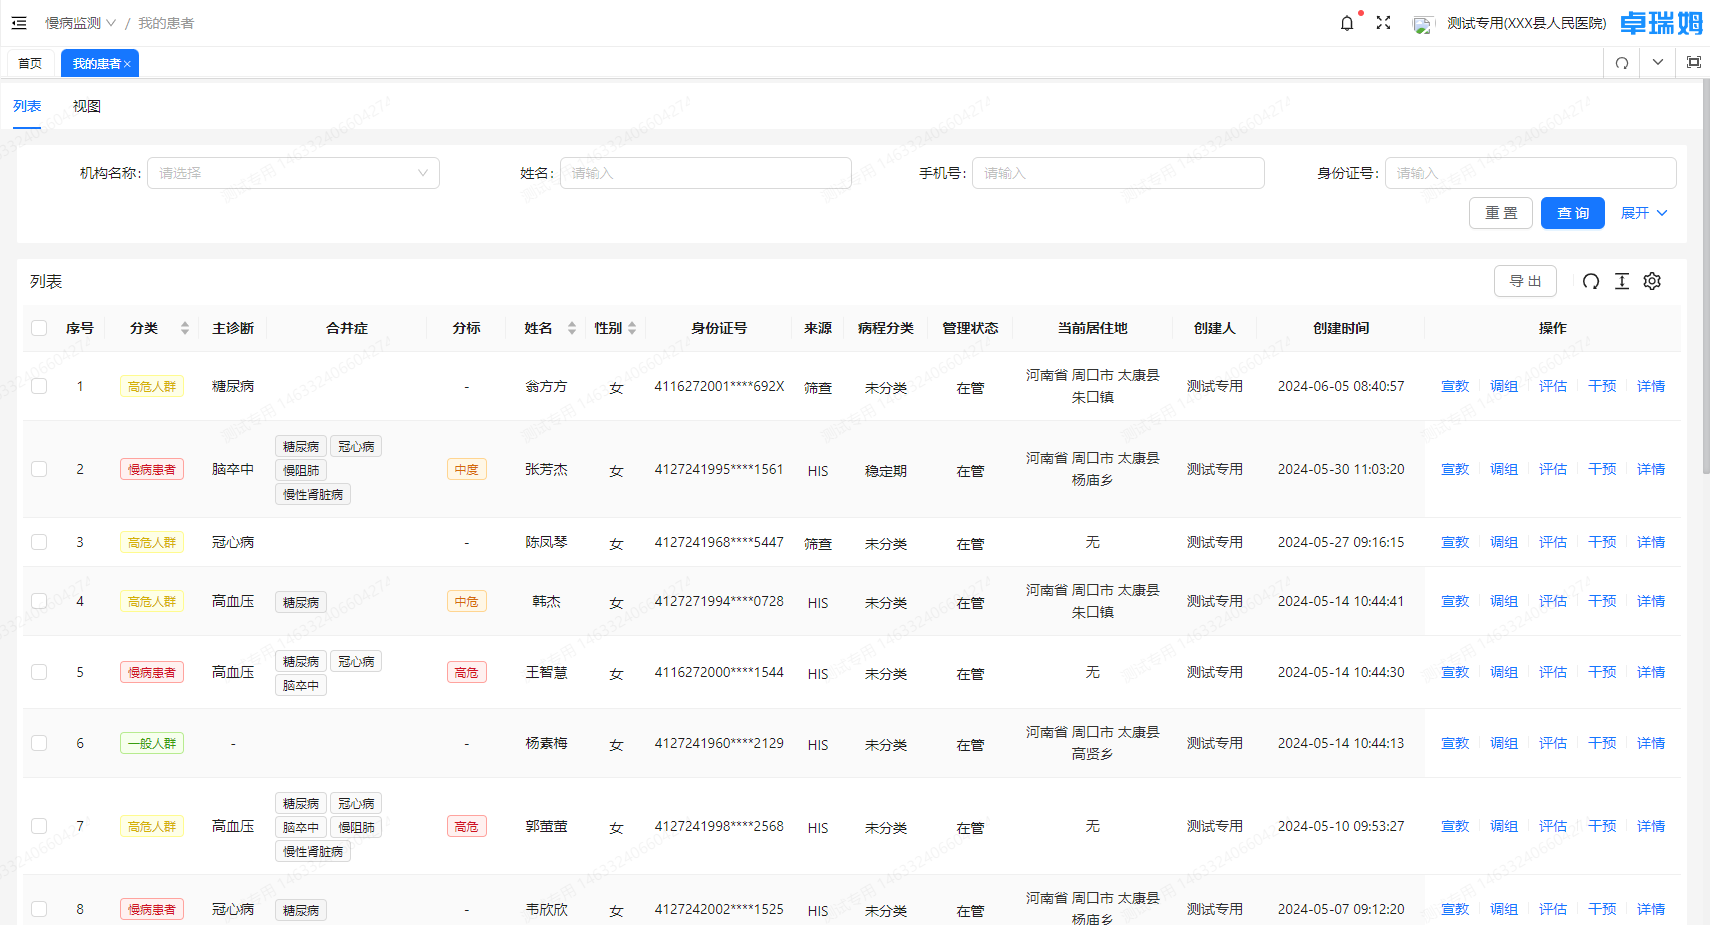Click the user avatar image
This screenshot has height=925, width=1710.
point(1423,24)
